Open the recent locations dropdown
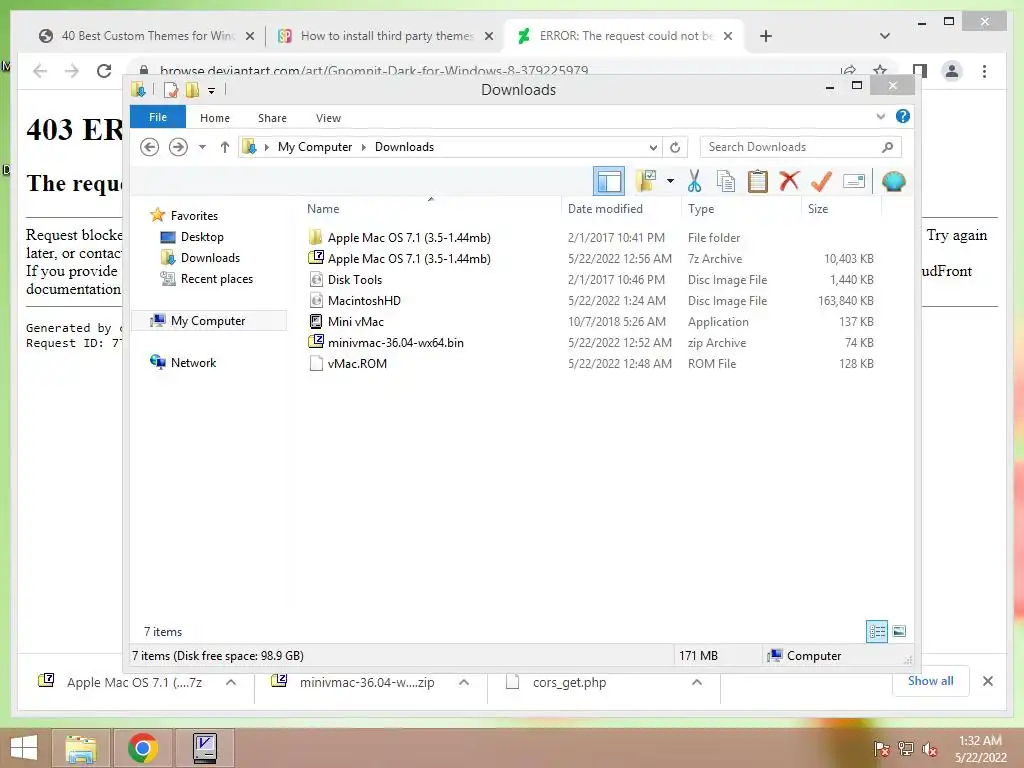This screenshot has width=1024, height=768. (x=202, y=147)
